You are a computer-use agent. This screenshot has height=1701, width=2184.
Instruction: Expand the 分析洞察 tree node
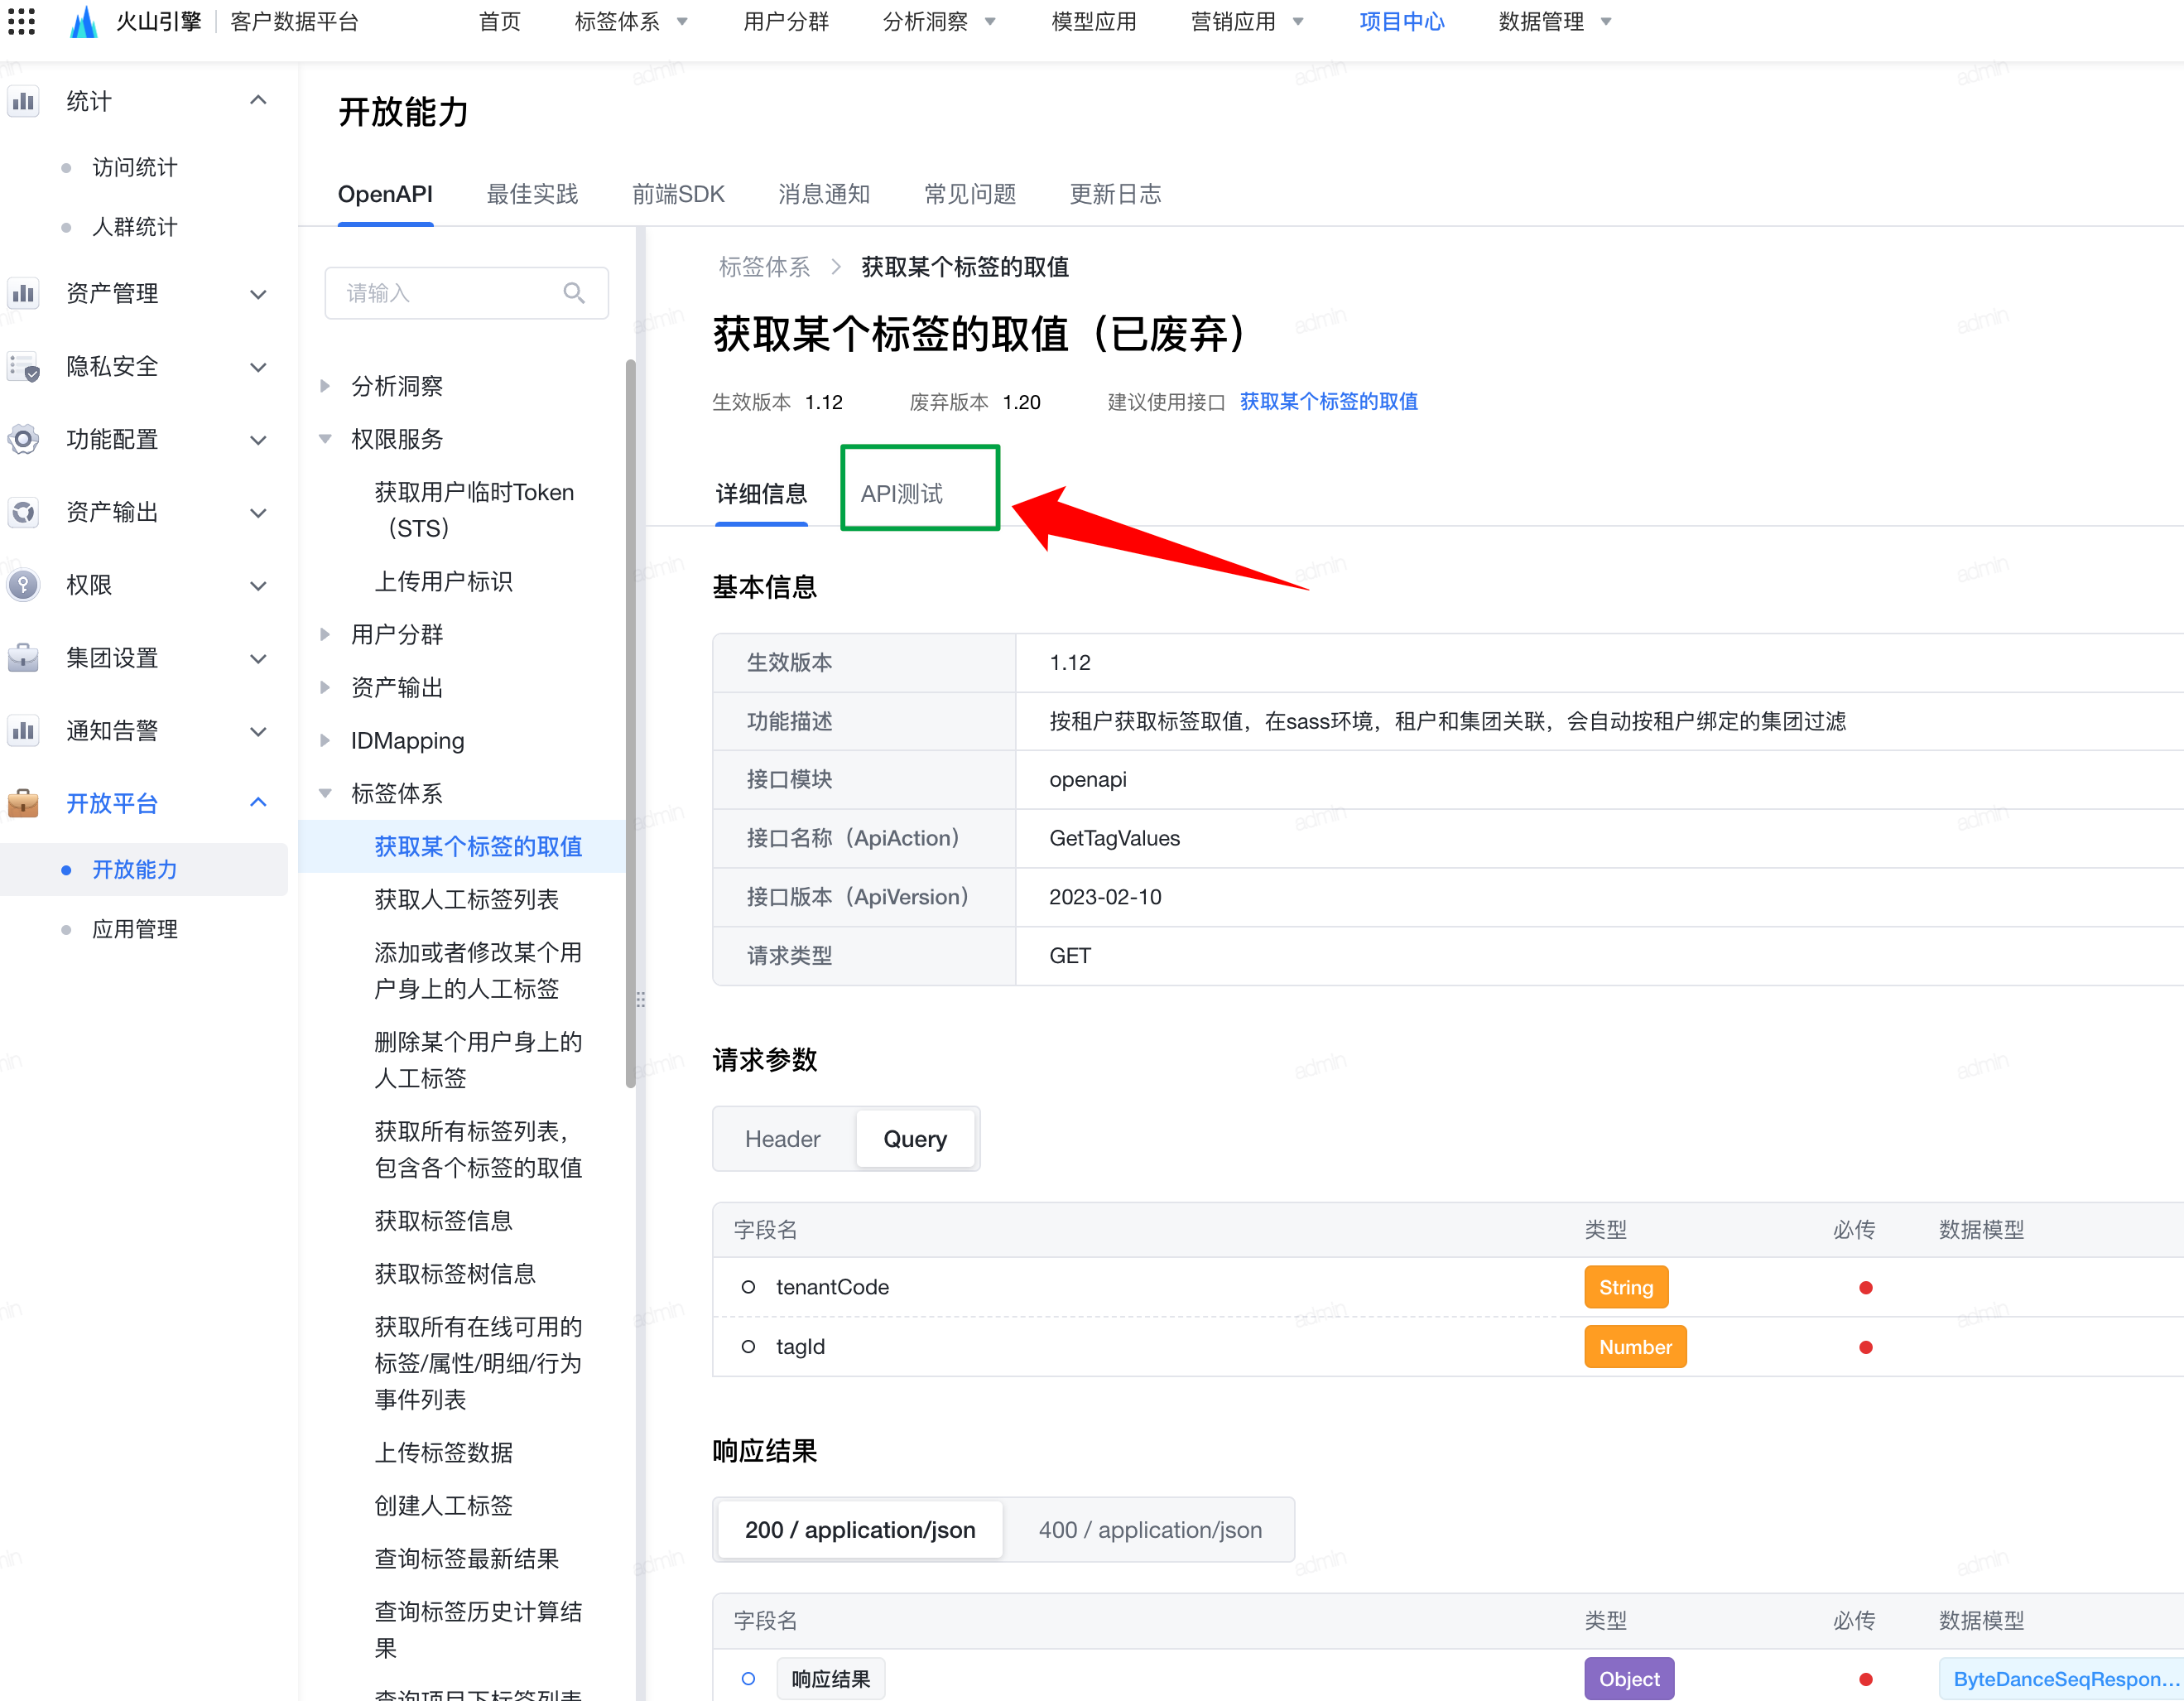[325, 386]
